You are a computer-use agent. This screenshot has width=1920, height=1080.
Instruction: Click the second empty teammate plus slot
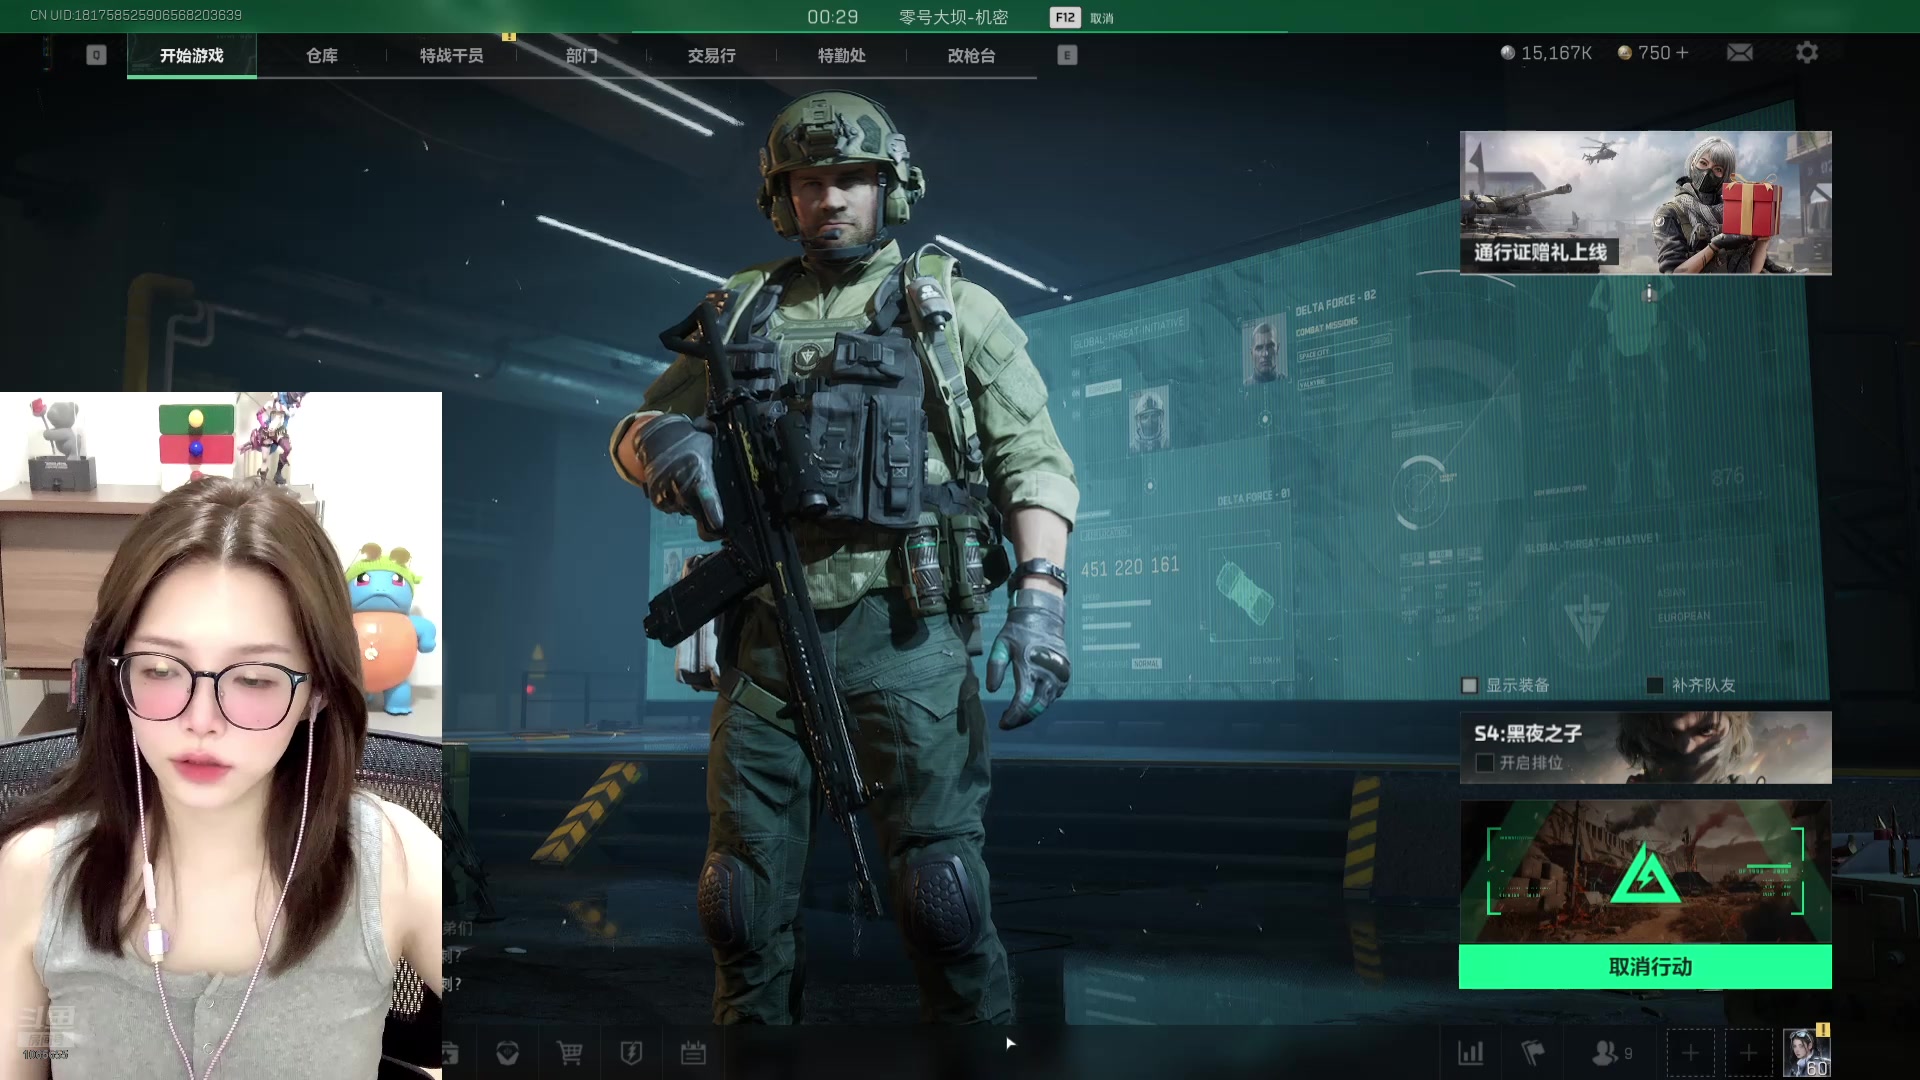point(1748,1053)
